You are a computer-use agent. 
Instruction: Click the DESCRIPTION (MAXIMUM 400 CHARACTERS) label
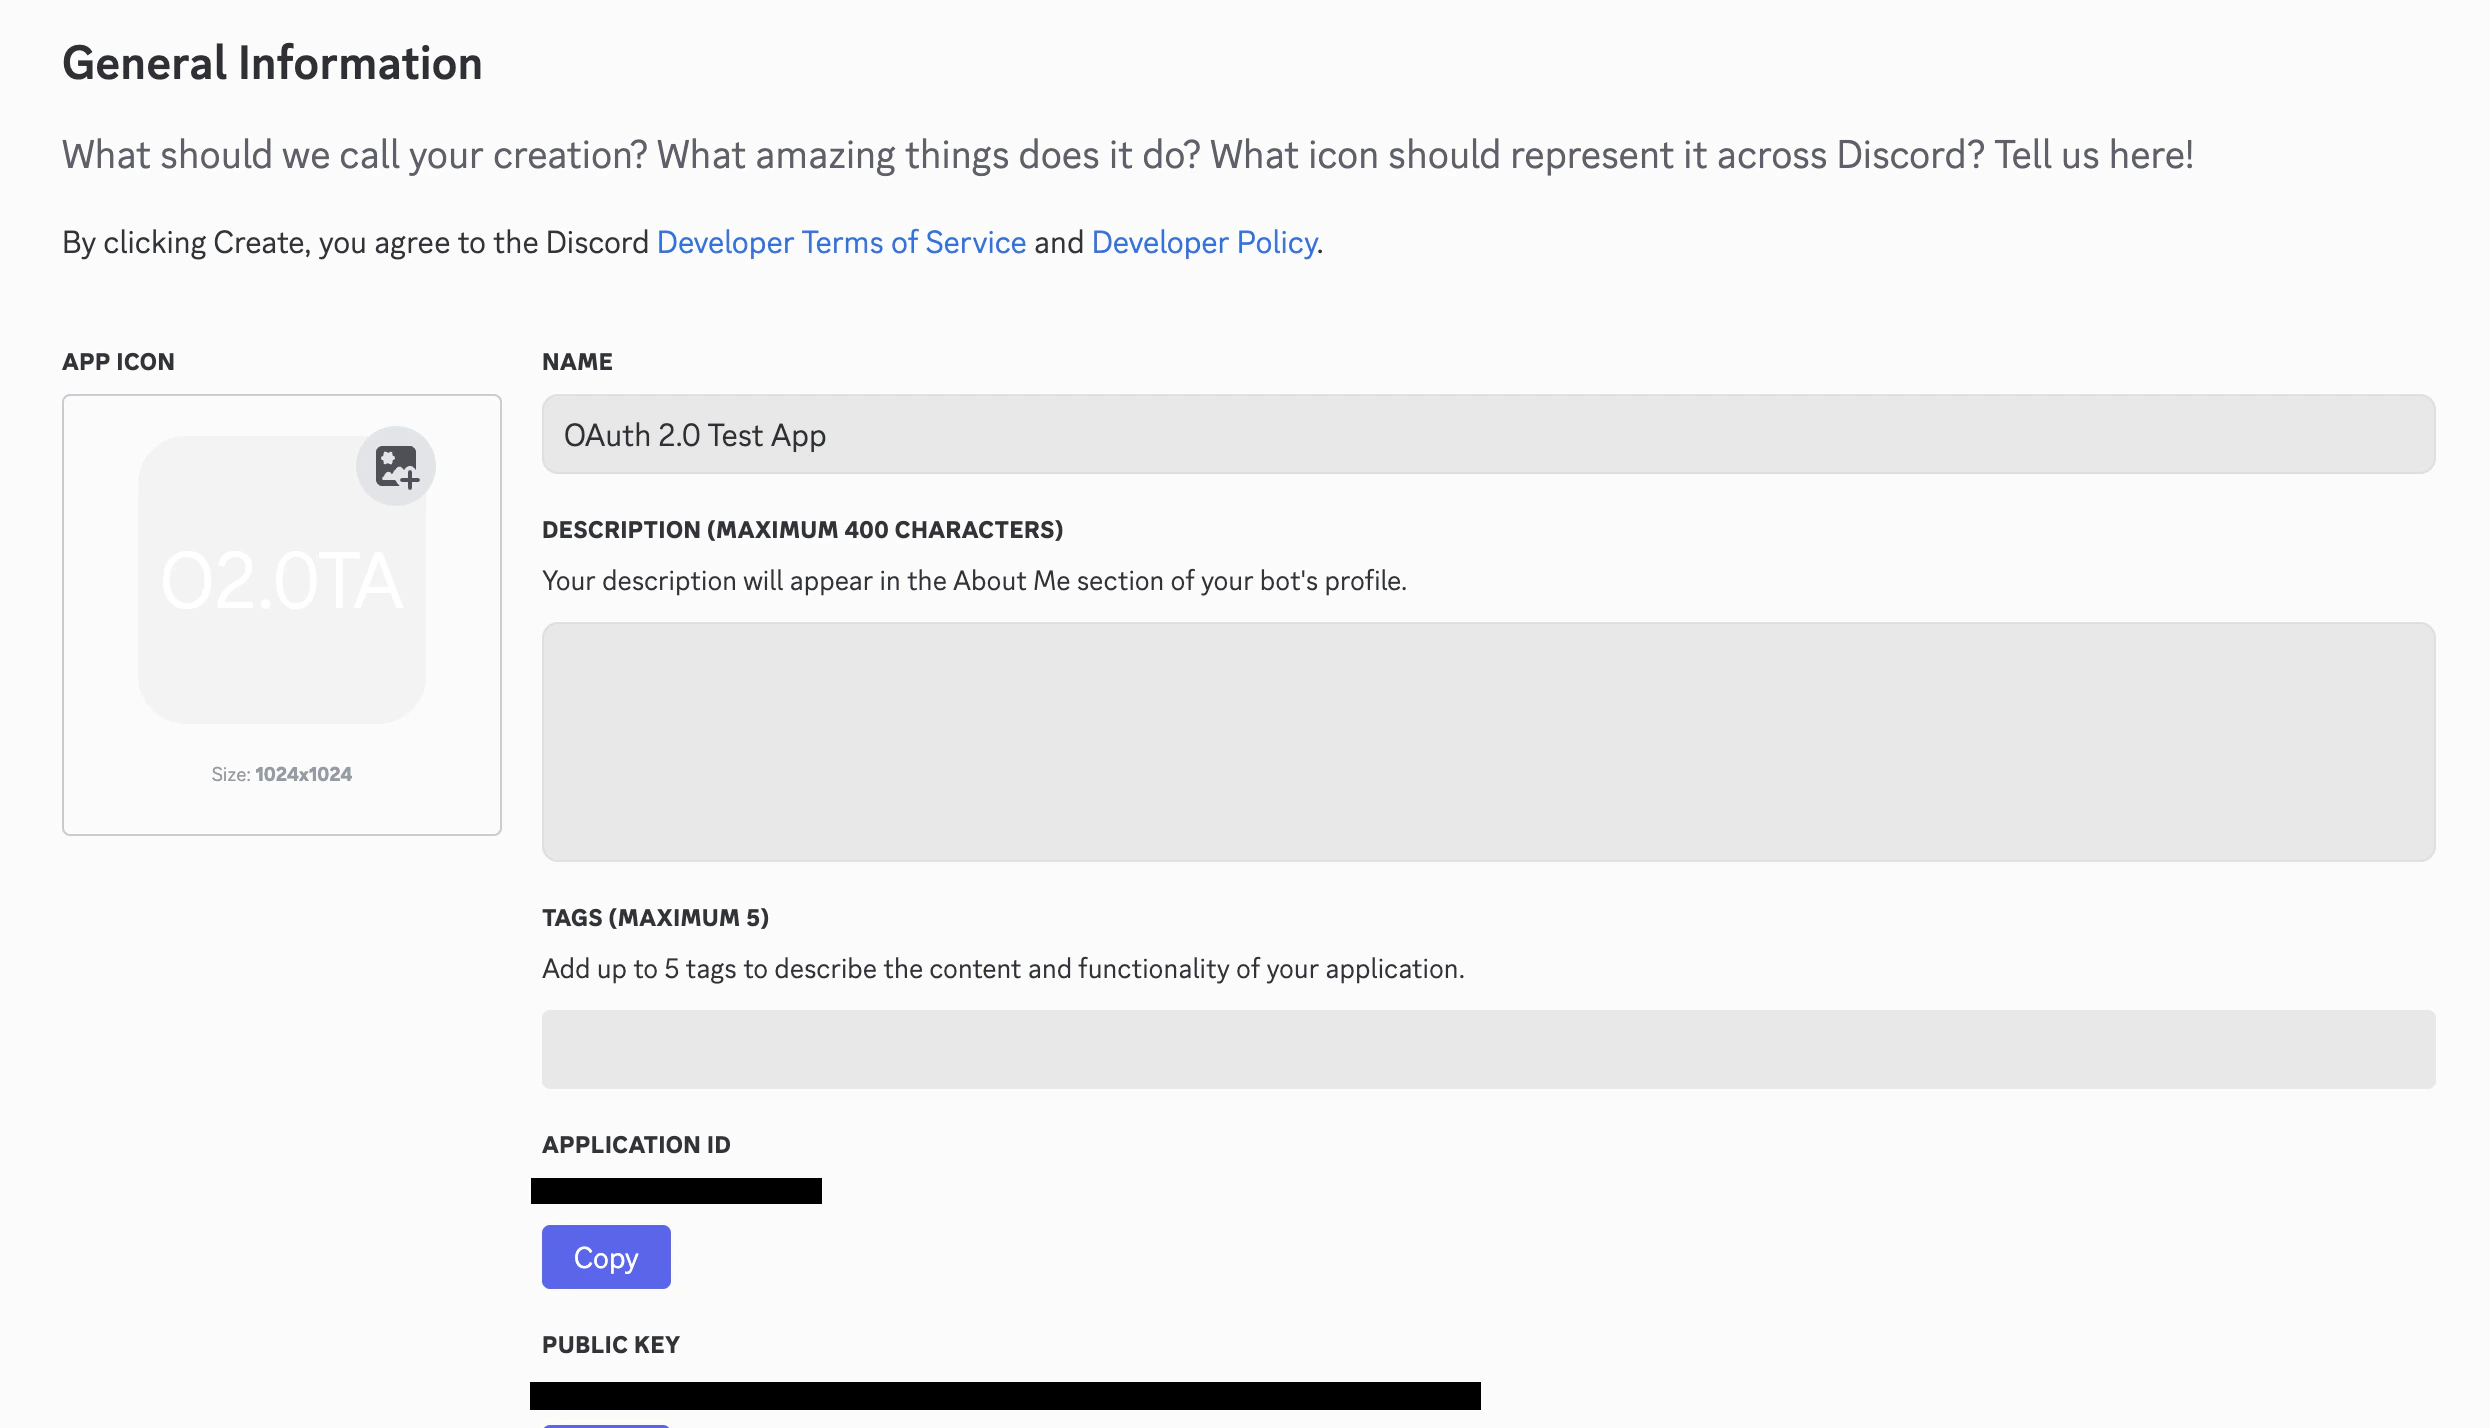tap(802, 530)
